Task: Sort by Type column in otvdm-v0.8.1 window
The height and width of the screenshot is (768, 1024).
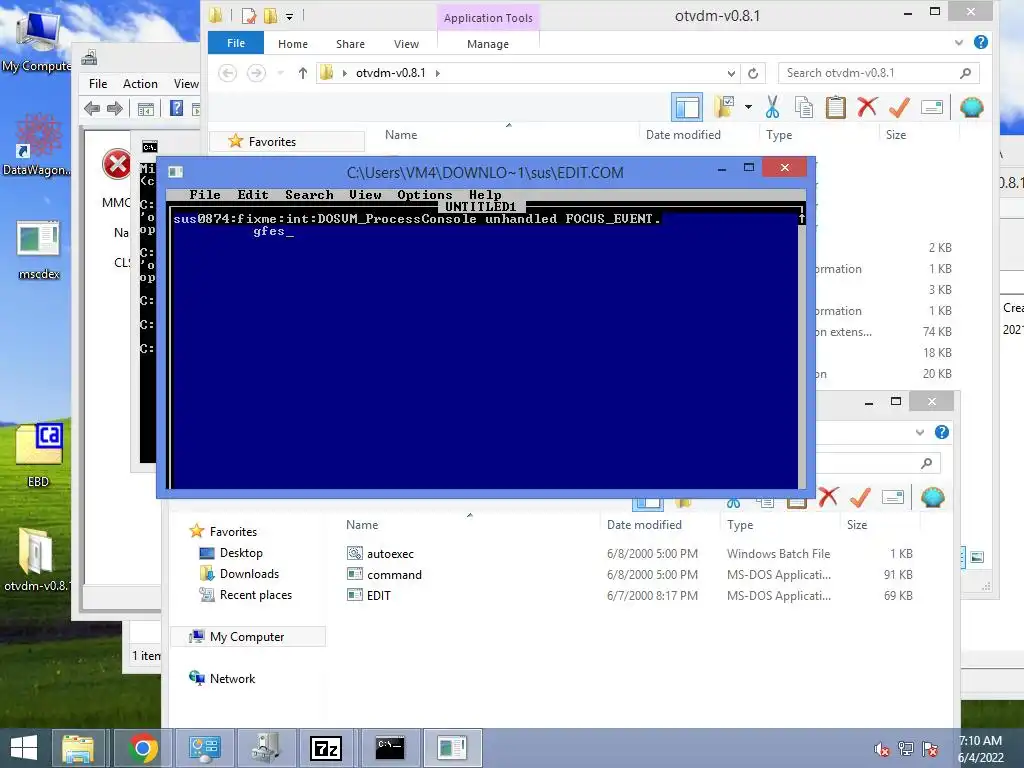Action: coord(779,135)
